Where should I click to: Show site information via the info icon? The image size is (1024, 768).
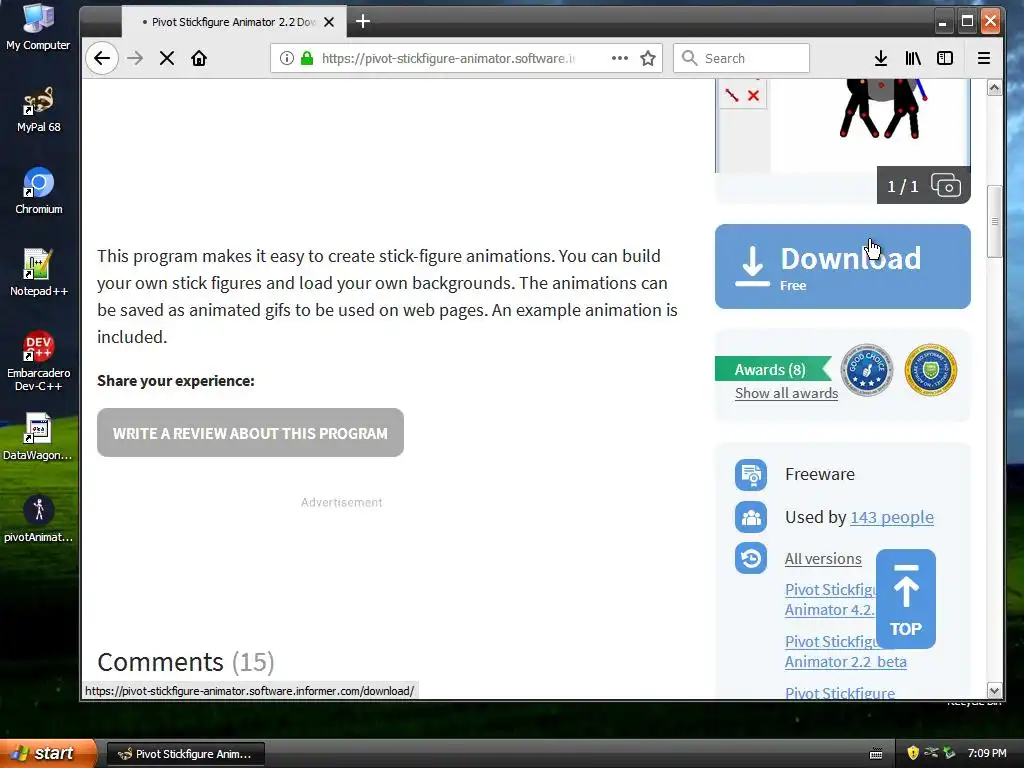pos(287,58)
